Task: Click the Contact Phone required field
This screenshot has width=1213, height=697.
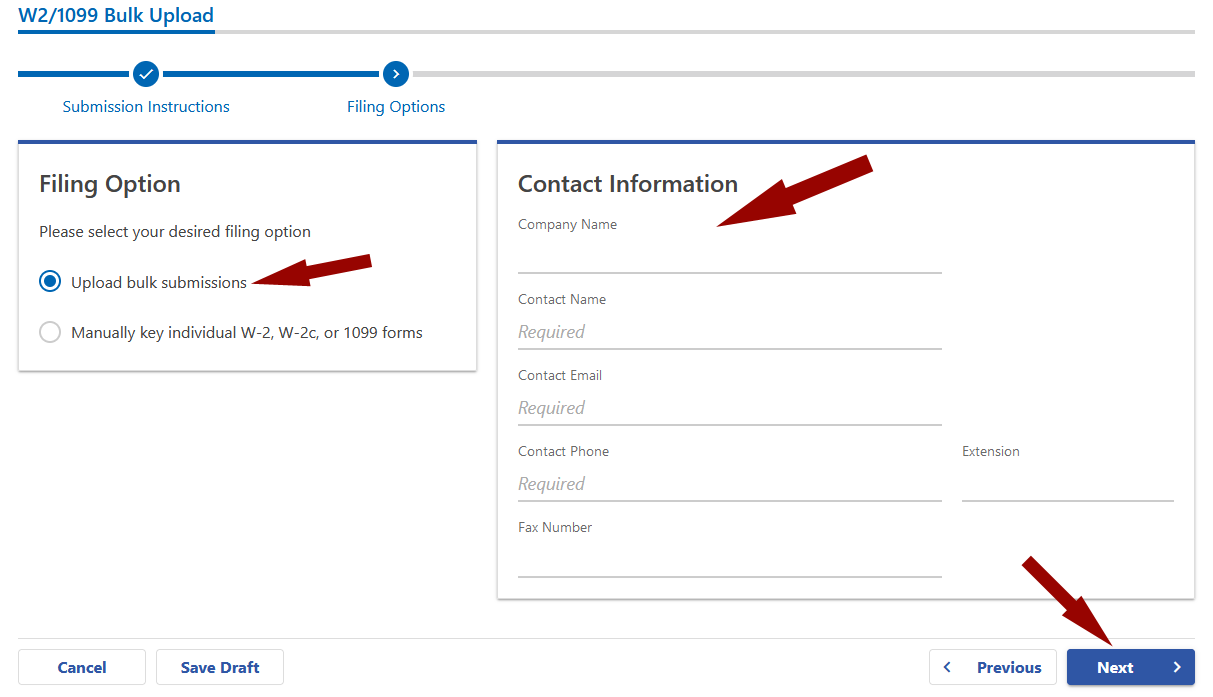Action: coord(729,484)
